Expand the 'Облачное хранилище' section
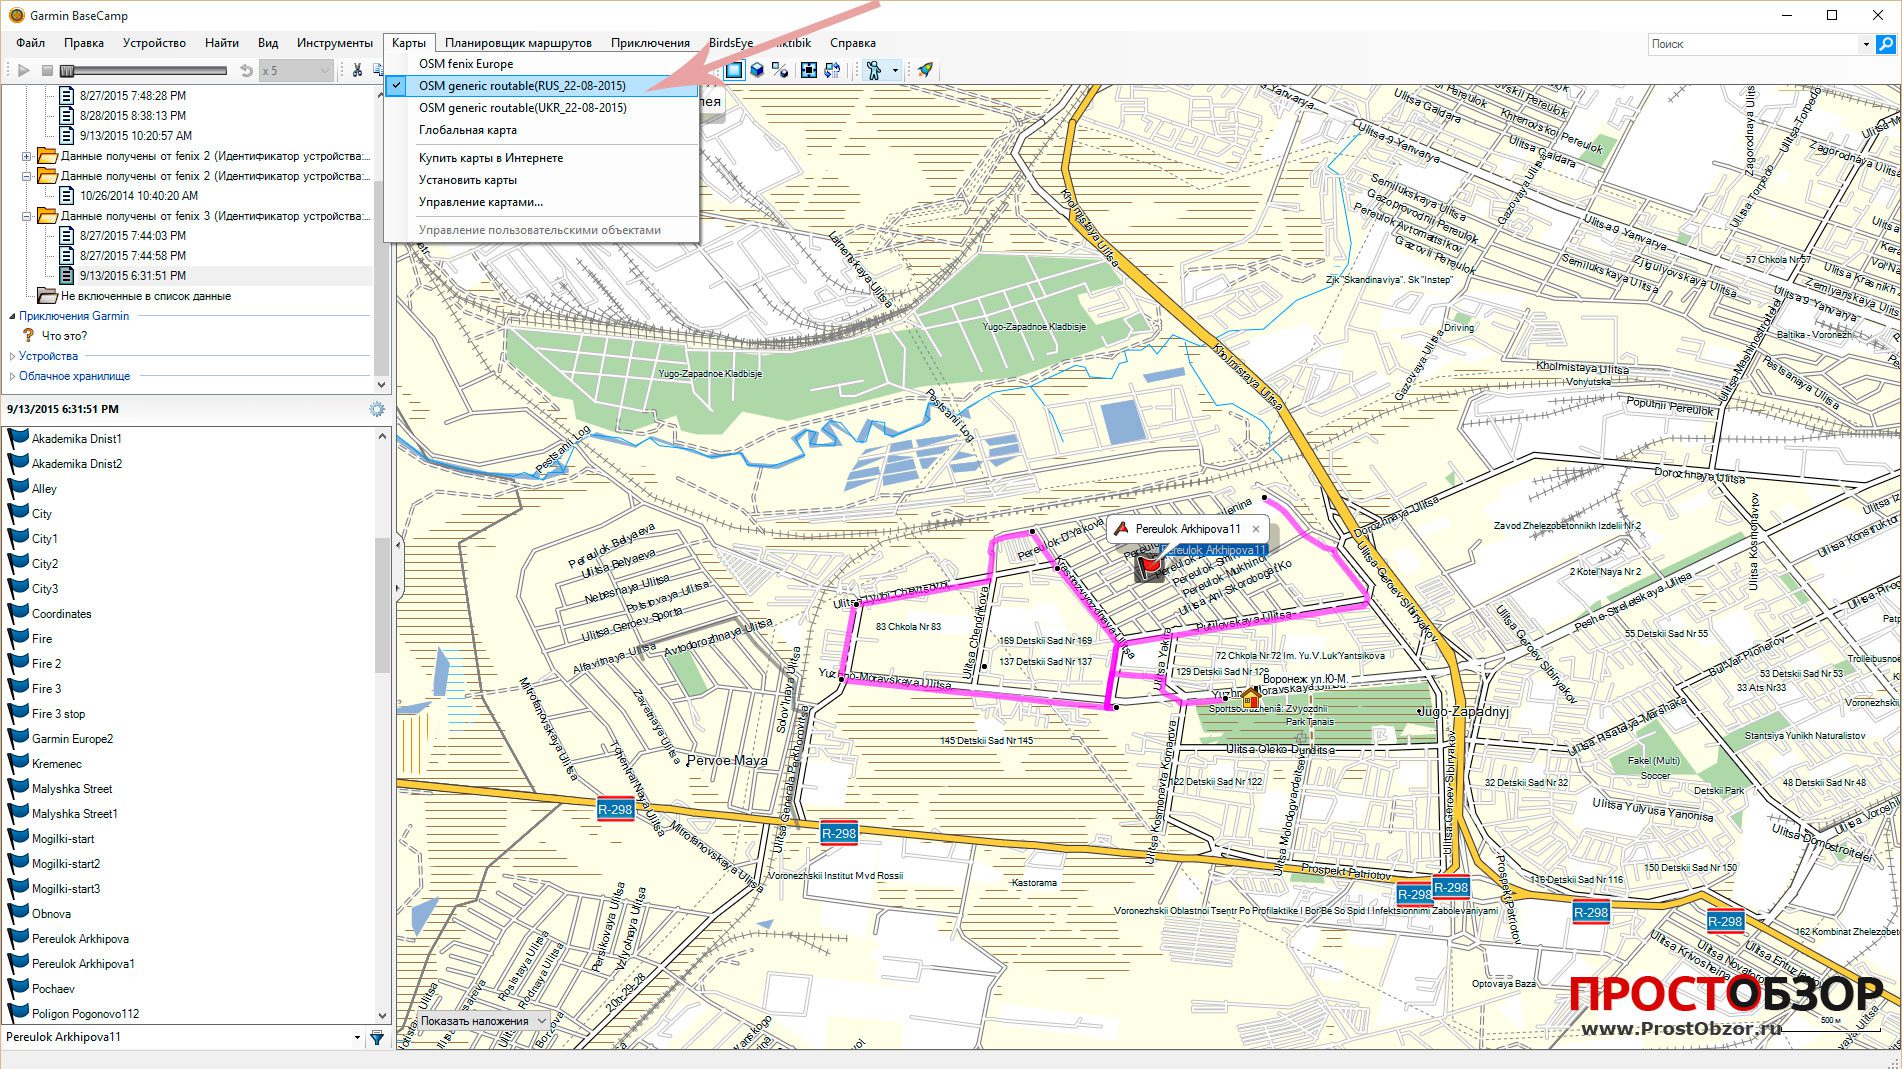This screenshot has width=1902, height=1069. [x=12, y=376]
